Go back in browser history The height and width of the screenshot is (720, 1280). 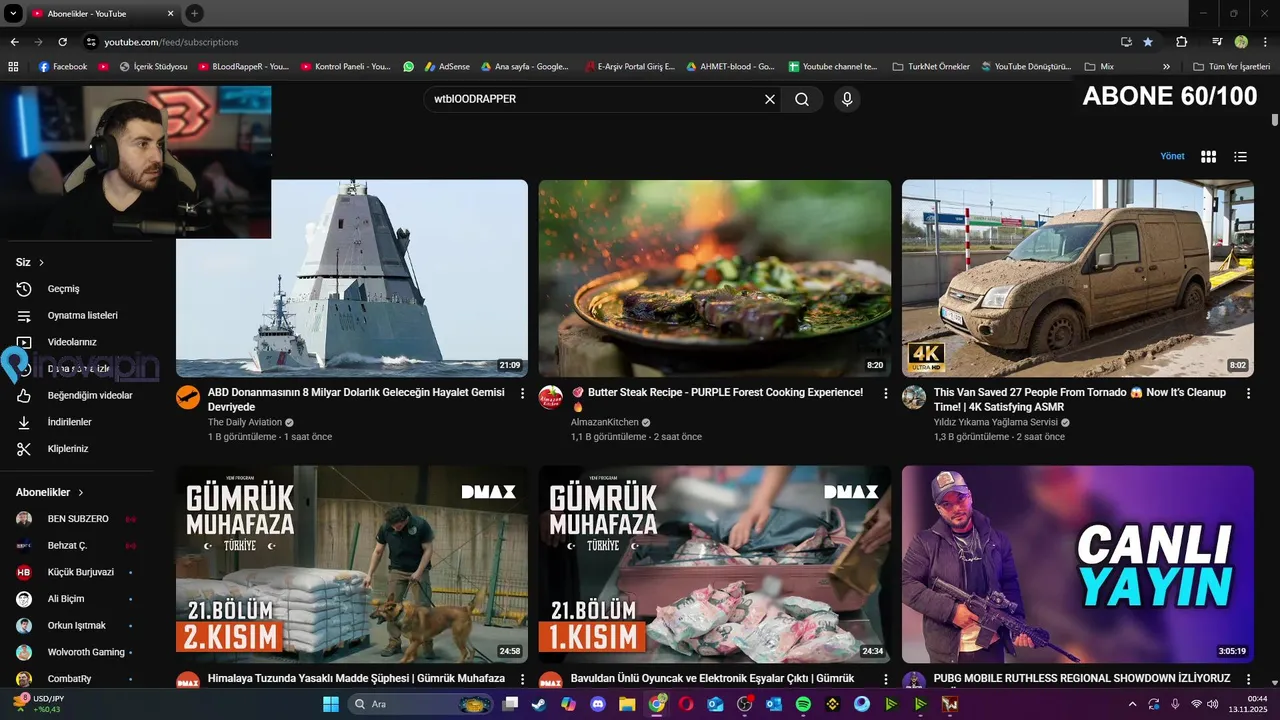click(x=14, y=42)
